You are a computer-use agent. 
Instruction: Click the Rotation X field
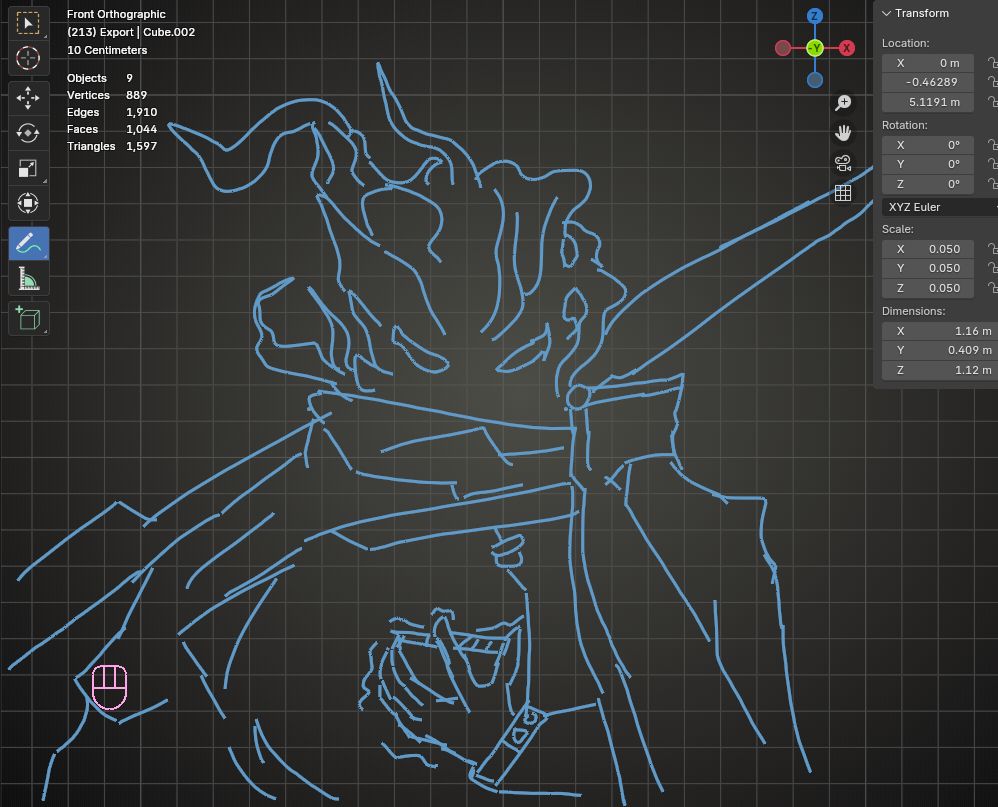(x=928, y=145)
